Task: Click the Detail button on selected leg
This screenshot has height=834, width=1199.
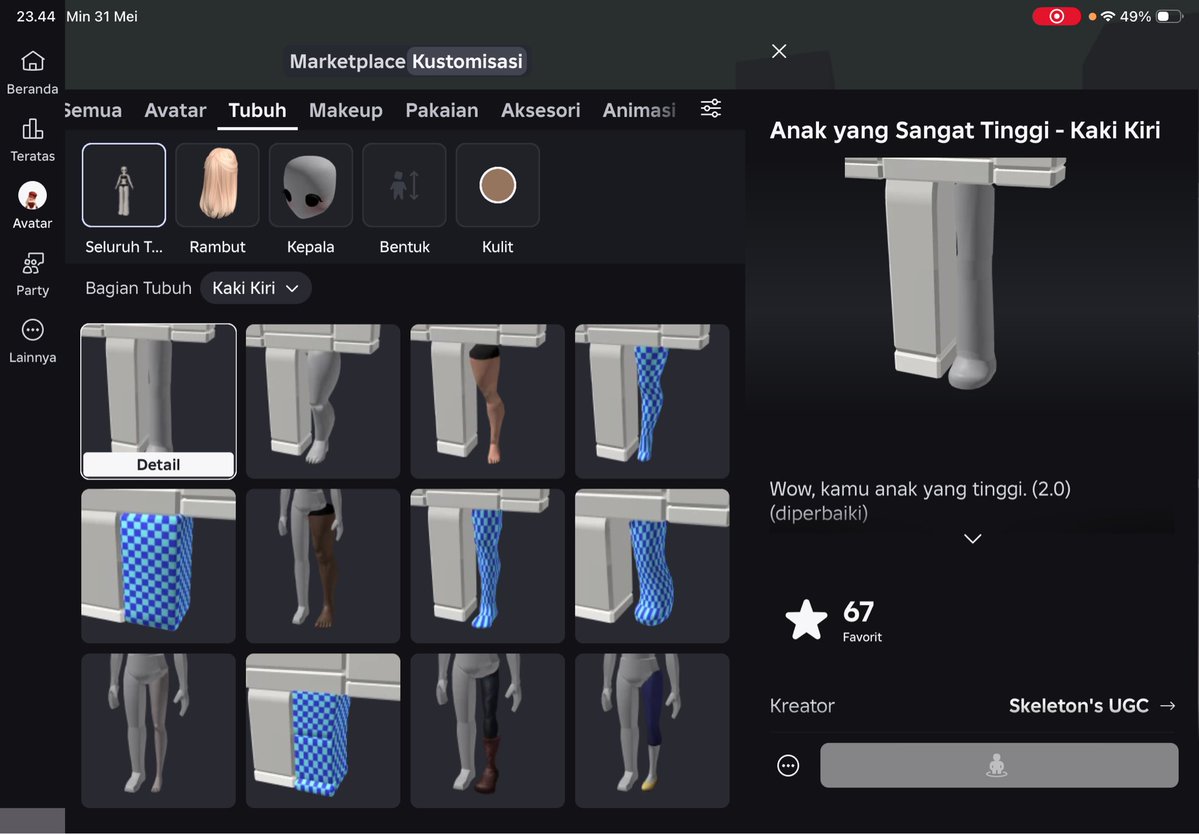Action: (158, 465)
